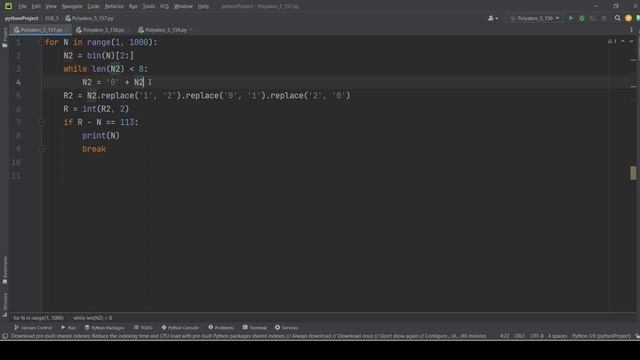Open the Polyakov_5_156 run configuration dropdown
The image size is (640, 360).
[535, 18]
